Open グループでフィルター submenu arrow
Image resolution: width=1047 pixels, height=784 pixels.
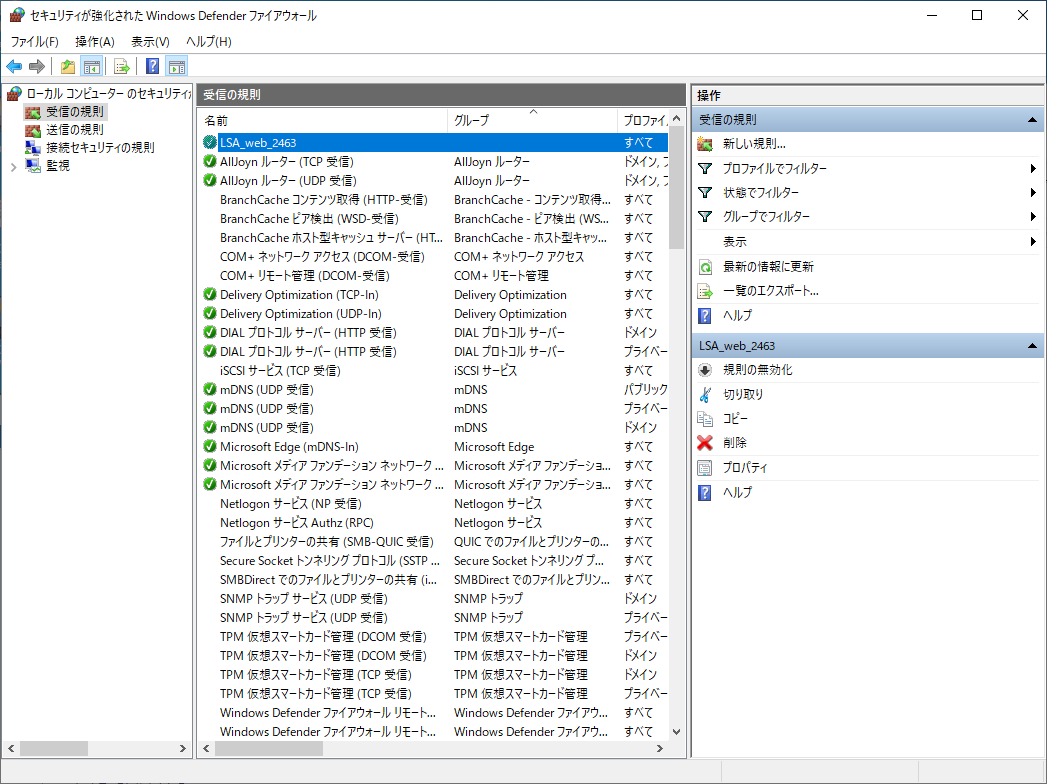pos(1033,216)
